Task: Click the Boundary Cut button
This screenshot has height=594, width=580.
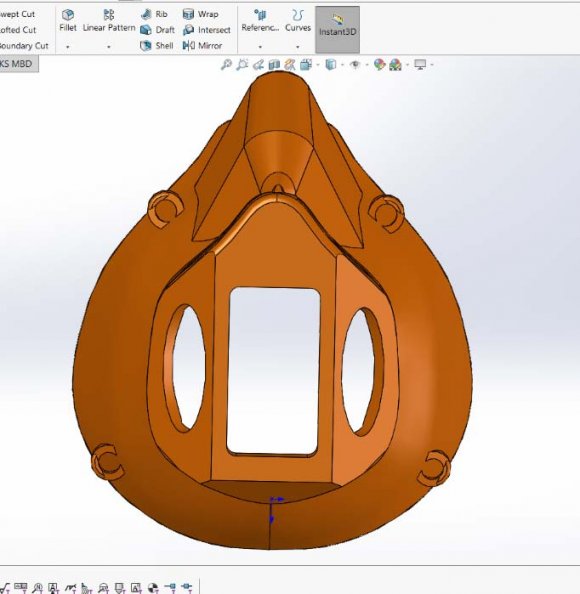Action: tap(24, 46)
